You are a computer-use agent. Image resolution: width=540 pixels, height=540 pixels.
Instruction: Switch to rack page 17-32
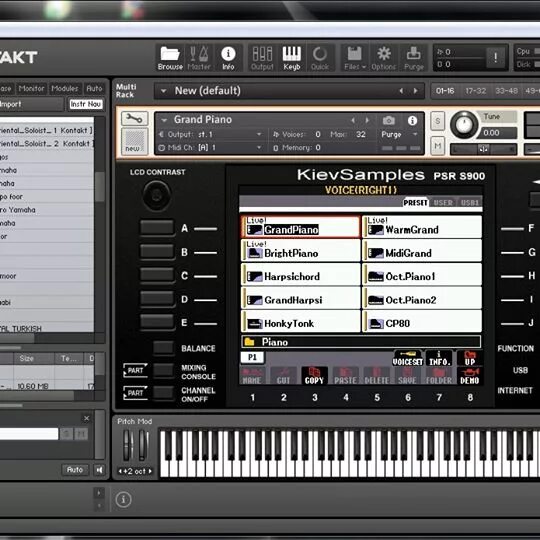pos(475,91)
